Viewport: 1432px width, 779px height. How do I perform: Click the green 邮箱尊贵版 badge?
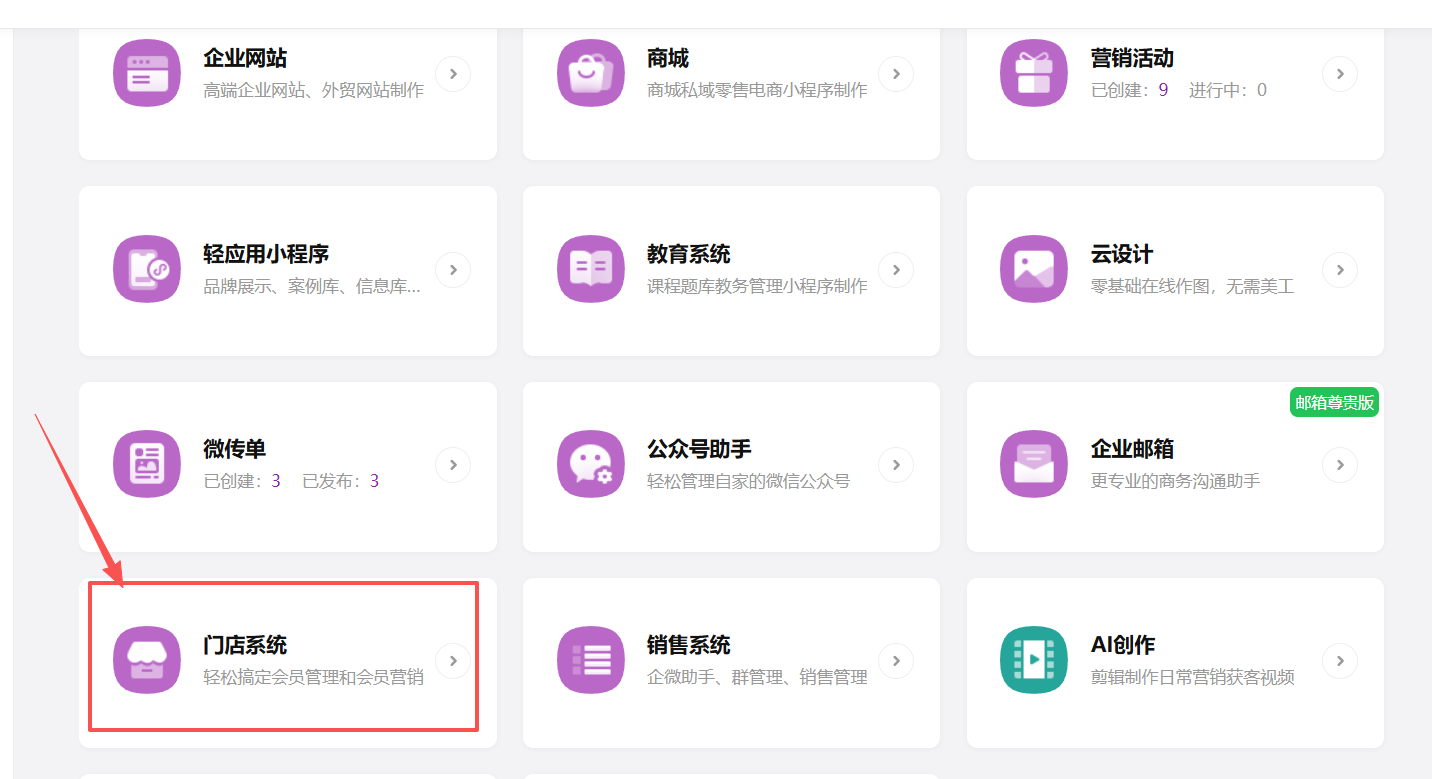click(1334, 402)
